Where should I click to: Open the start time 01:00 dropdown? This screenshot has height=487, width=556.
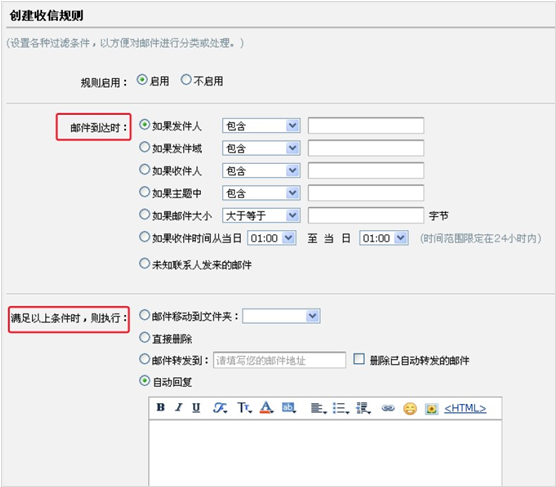tap(272, 238)
